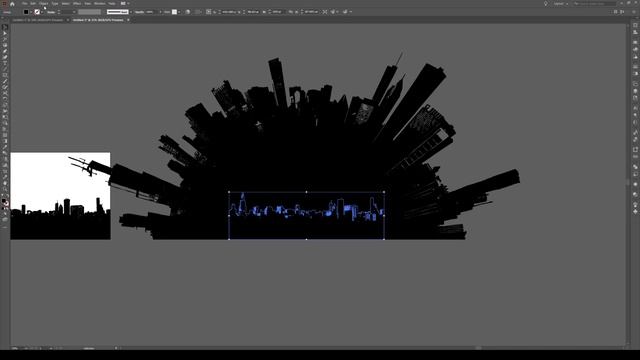Viewport: 640px width, 360px height.
Task: Select the Lasso tool
Action: coord(5,45)
